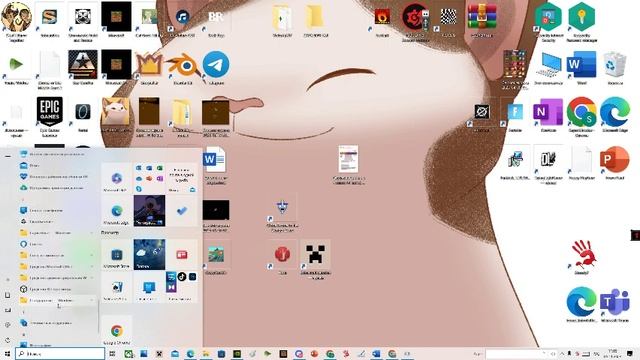Open the Weather tile in Start menu
The image size is (640, 360).
[x=149, y=255]
